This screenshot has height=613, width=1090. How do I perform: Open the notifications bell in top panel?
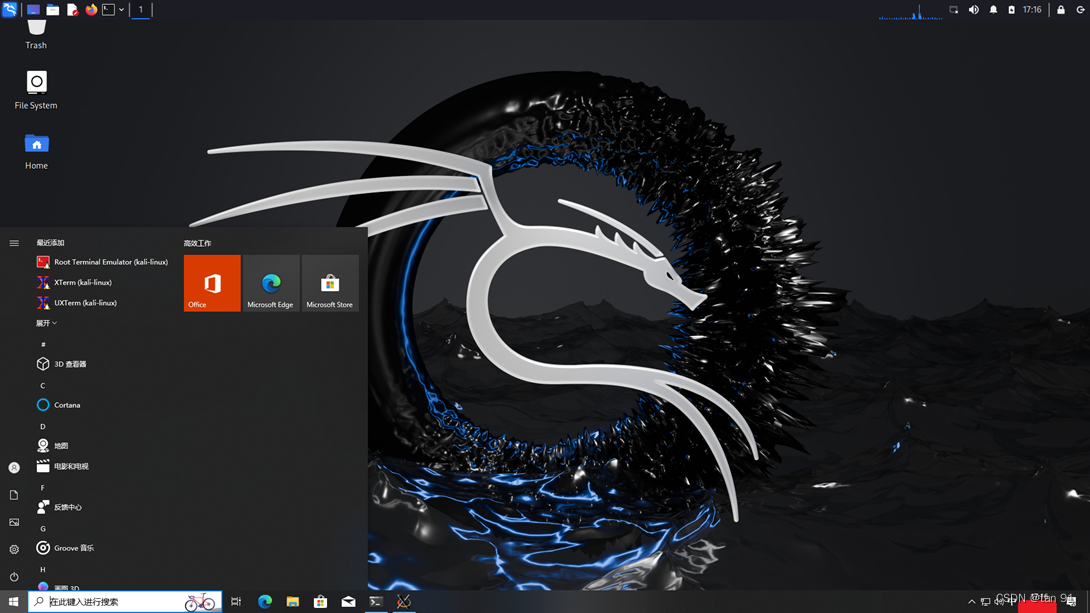[993, 10]
